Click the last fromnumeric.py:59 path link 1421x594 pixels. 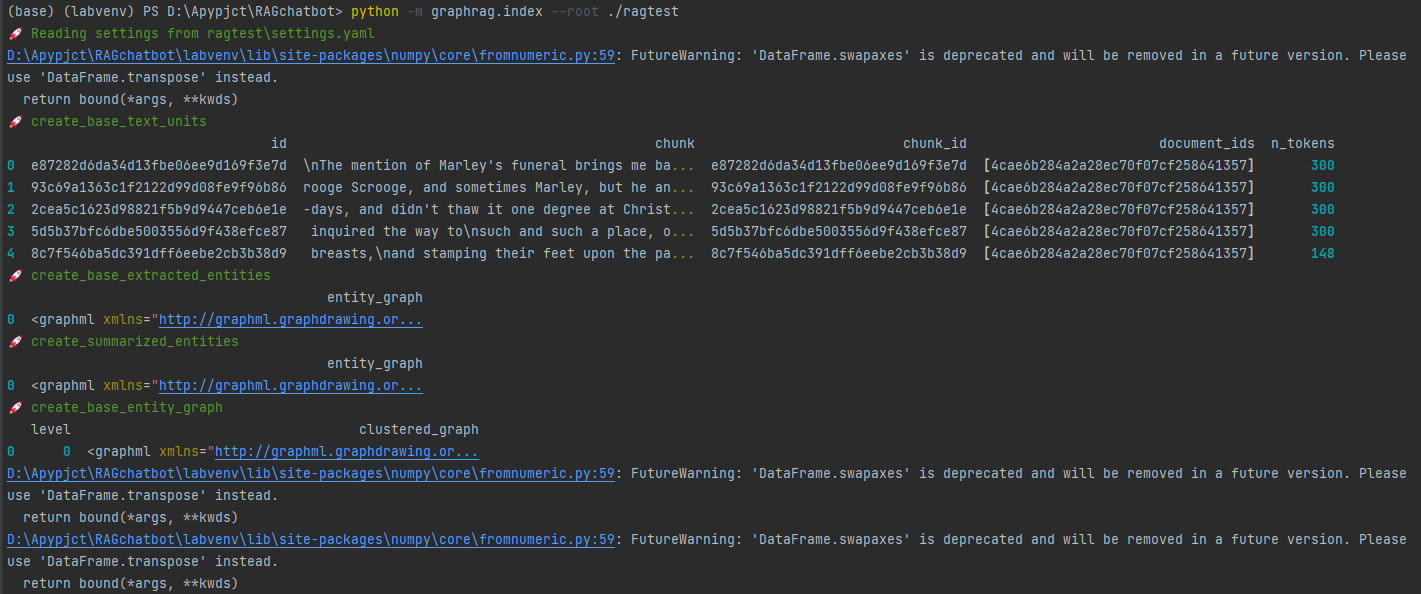click(x=311, y=540)
